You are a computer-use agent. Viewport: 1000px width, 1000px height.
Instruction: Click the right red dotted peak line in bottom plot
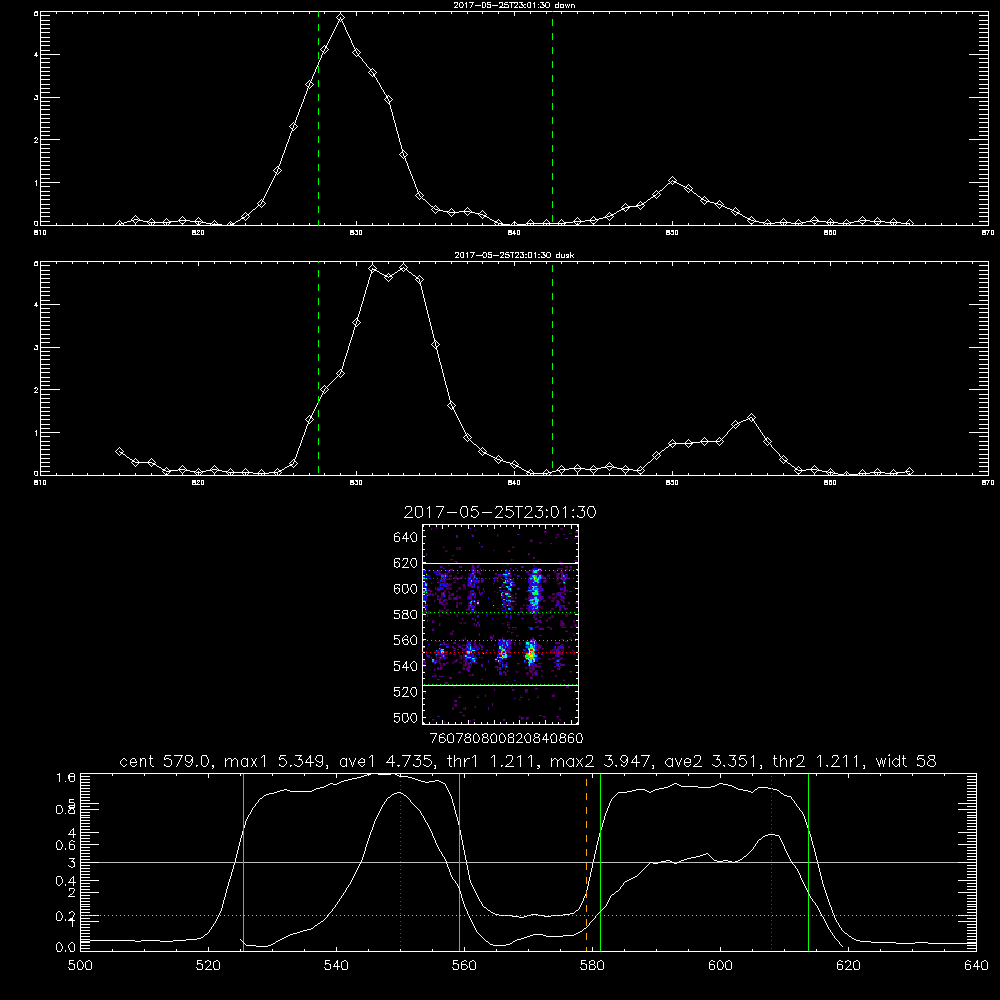(772, 861)
